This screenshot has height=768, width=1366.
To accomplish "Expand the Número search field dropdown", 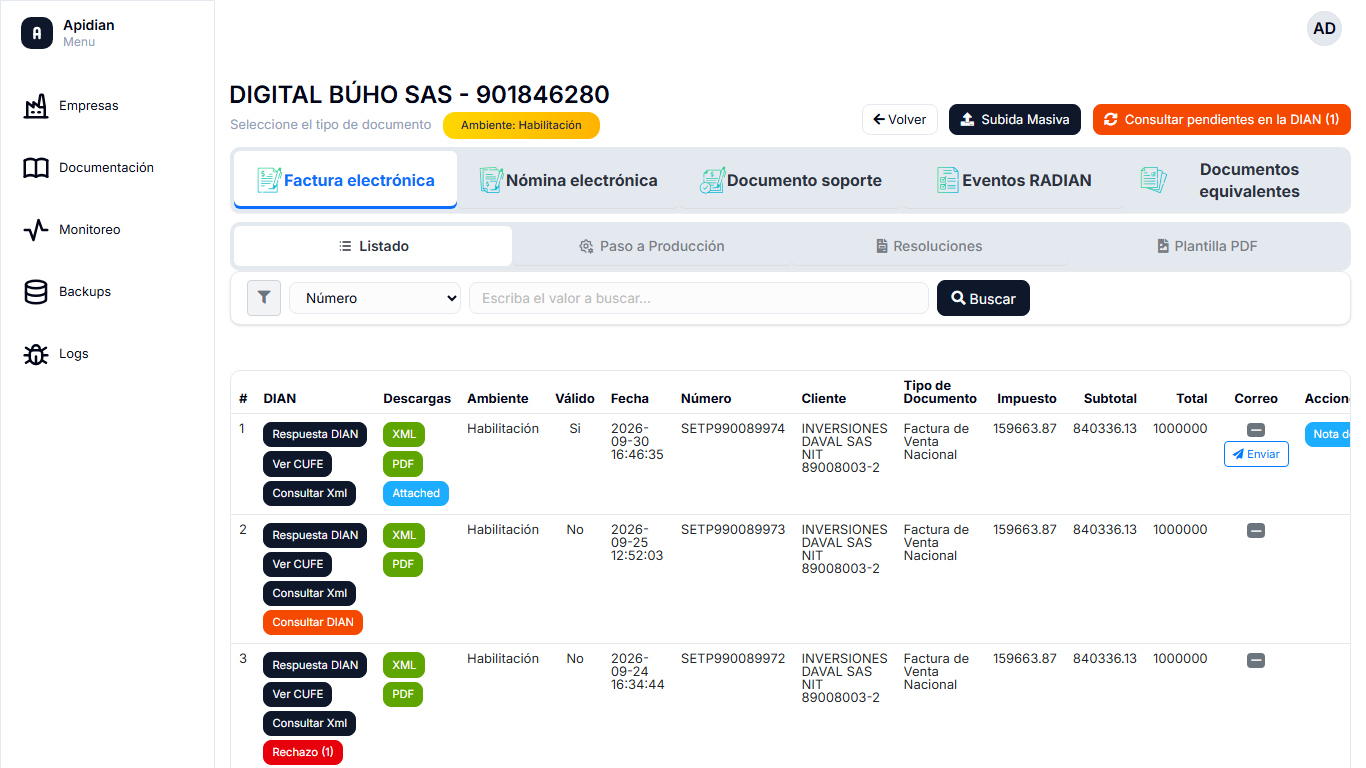I will pyautogui.click(x=375, y=298).
